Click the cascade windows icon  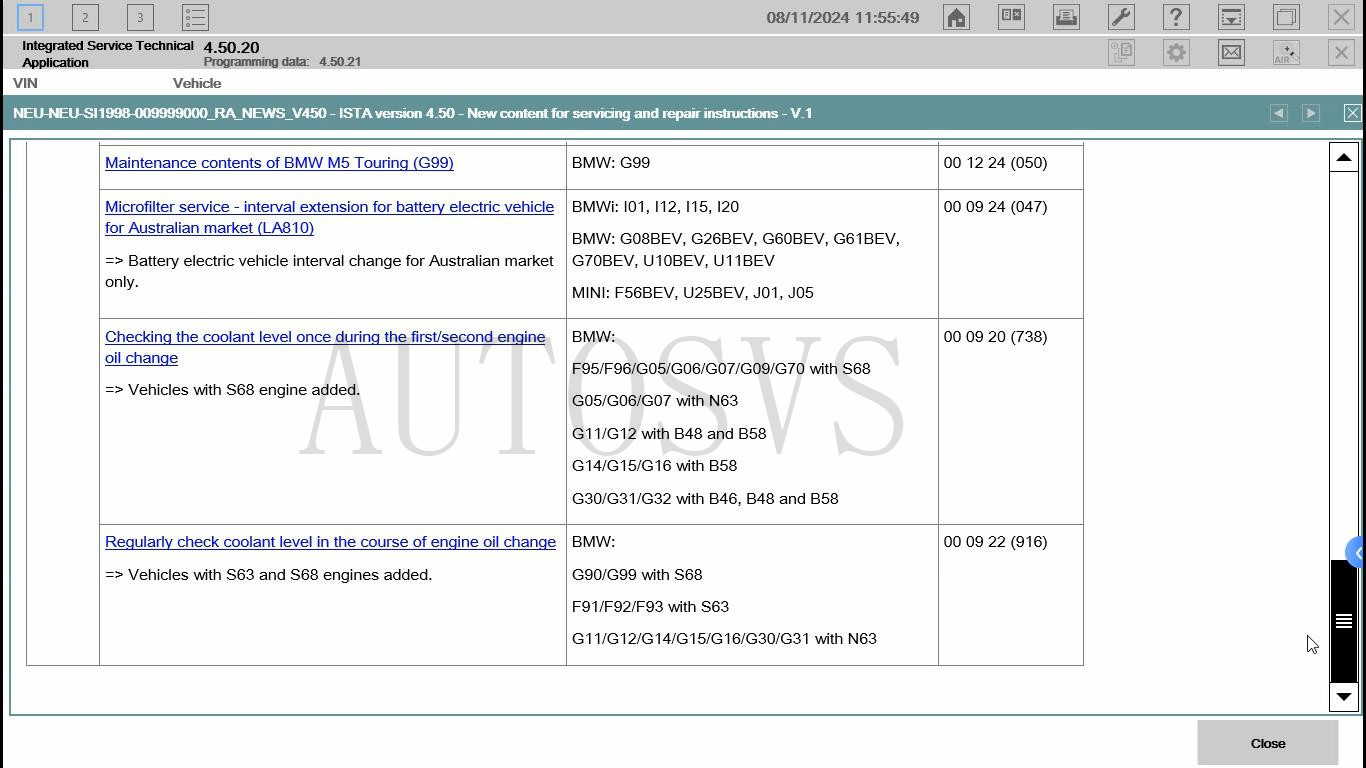pyautogui.click(x=1286, y=17)
